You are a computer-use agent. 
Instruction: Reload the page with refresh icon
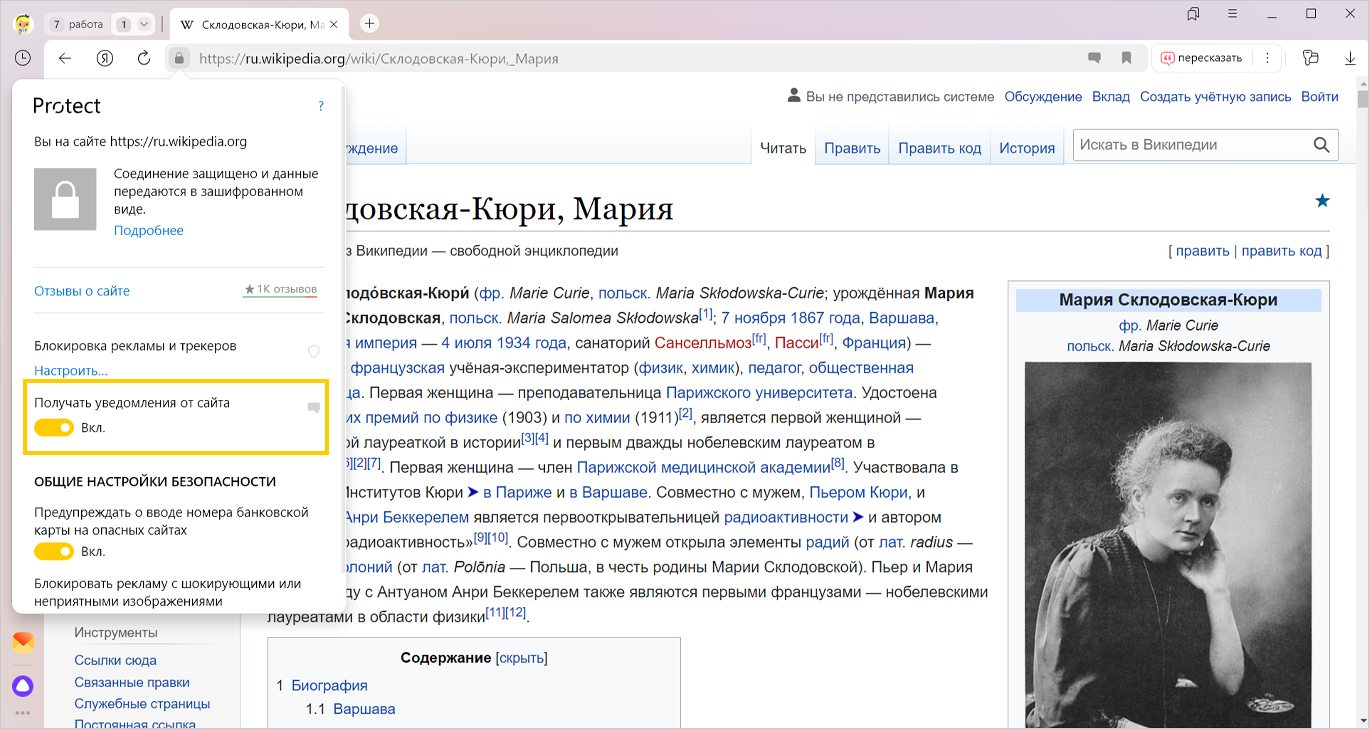[x=144, y=58]
